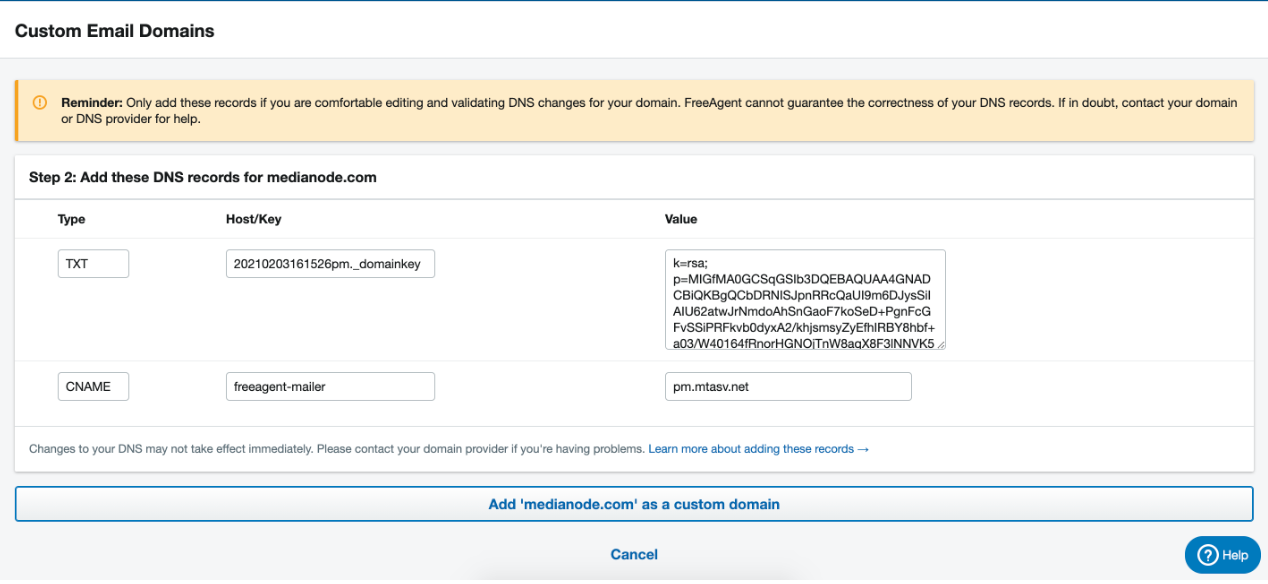This screenshot has height=584, width=1268.
Task: Click the warning icon in the reminder banner
Action: (x=40, y=102)
